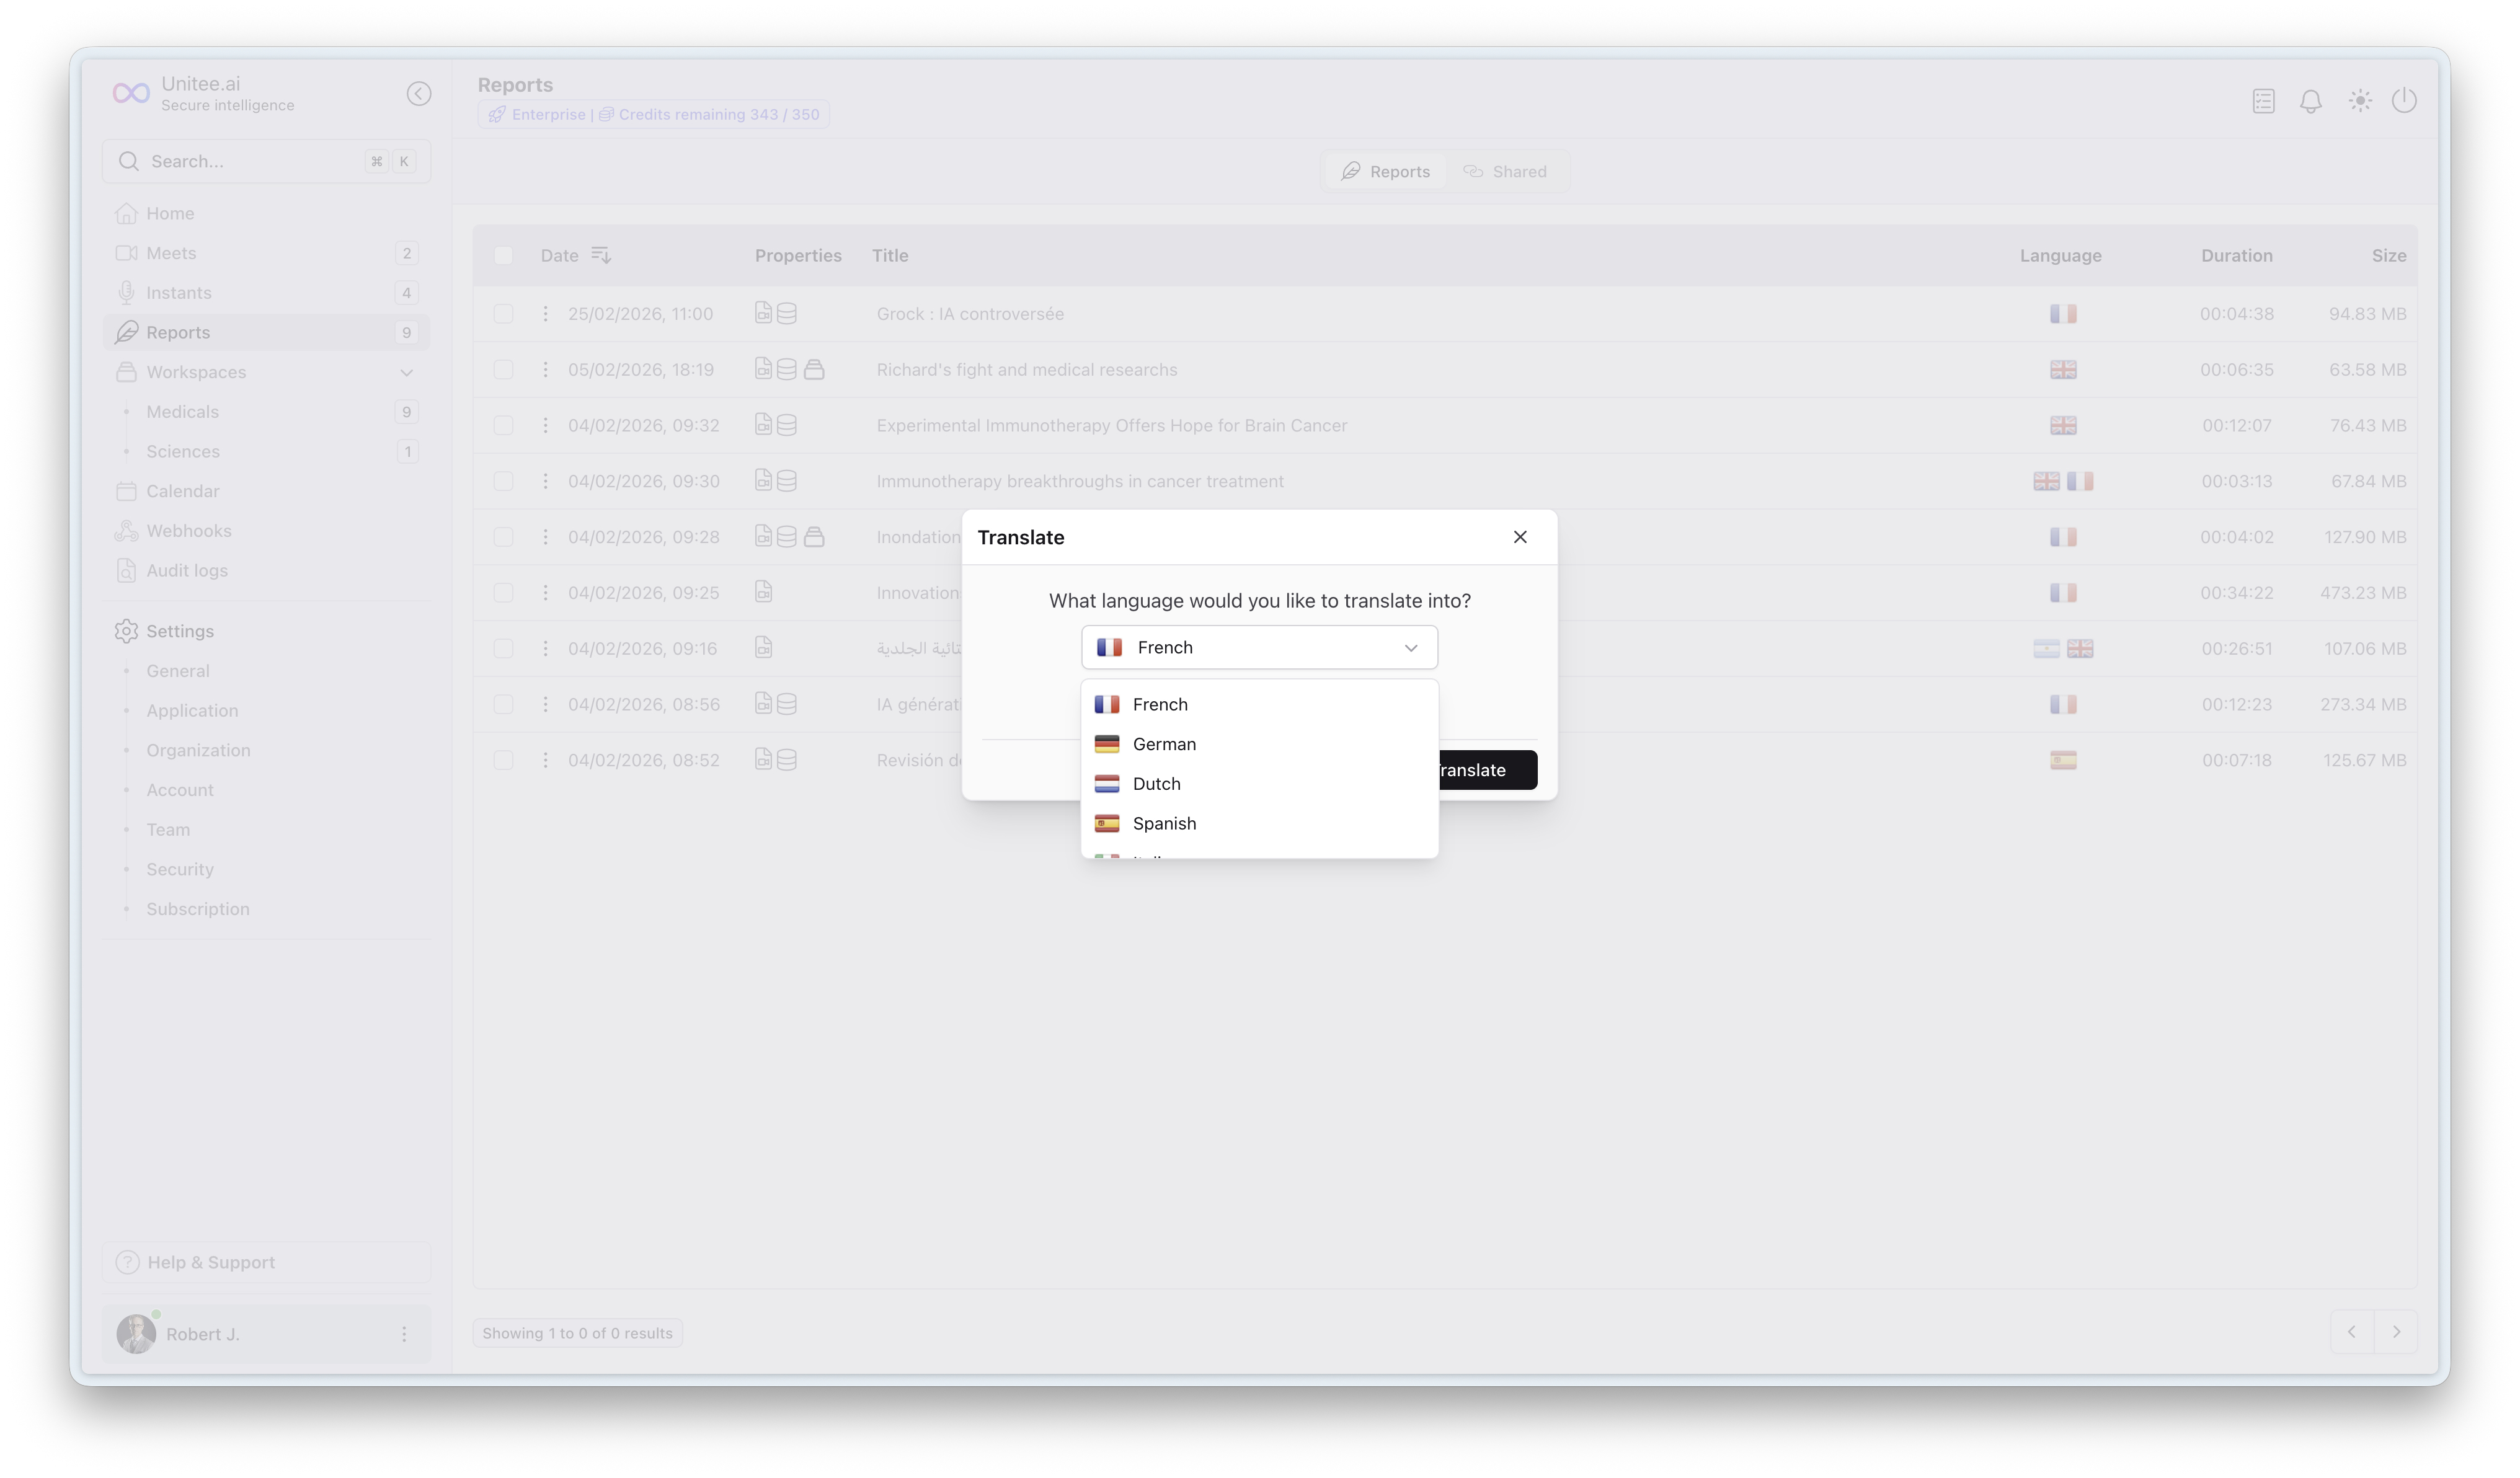Open Application settings

point(192,711)
